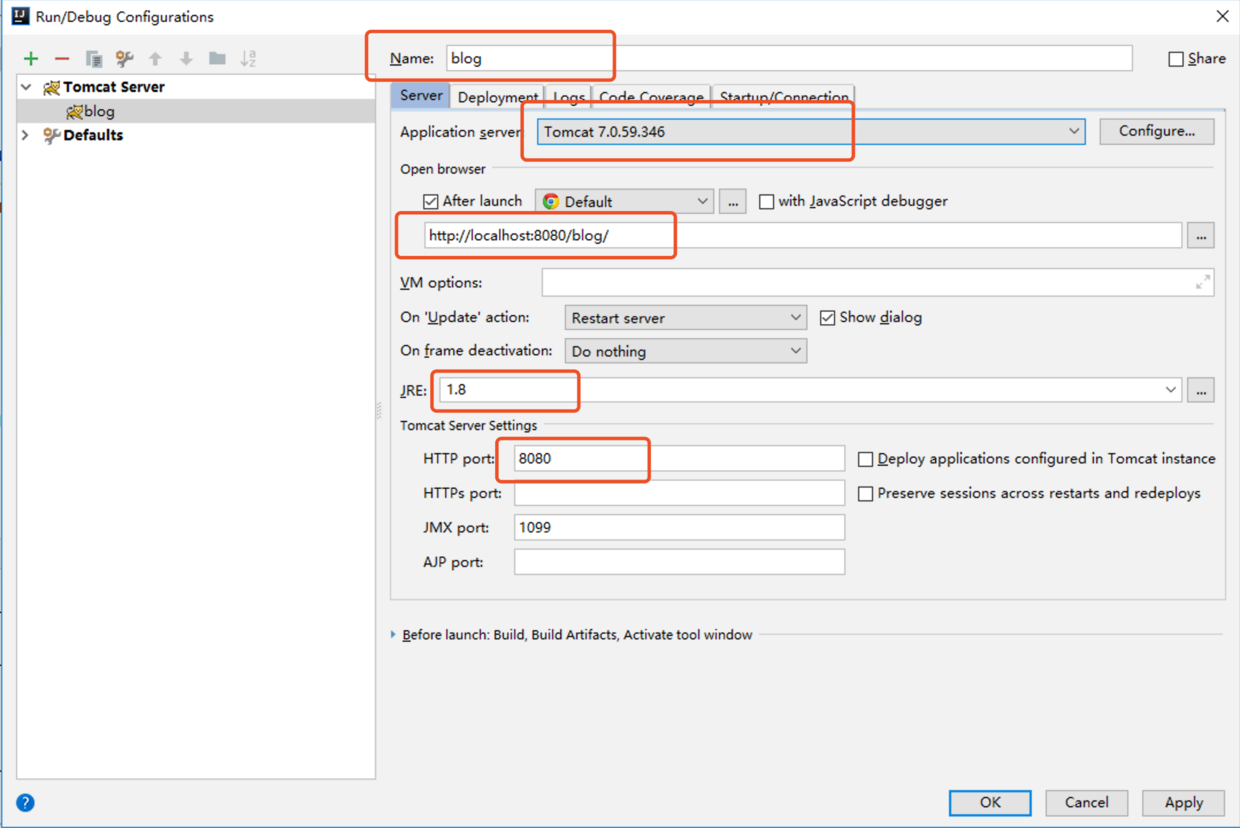Copy configuration icon in toolbar
This screenshot has width=1240, height=828.
coord(94,59)
